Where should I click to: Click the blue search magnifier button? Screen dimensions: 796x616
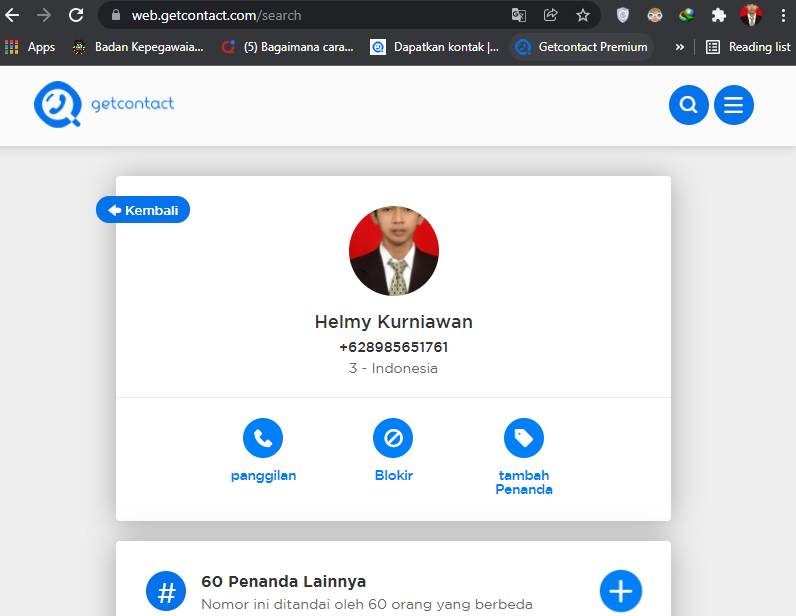[x=688, y=105]
